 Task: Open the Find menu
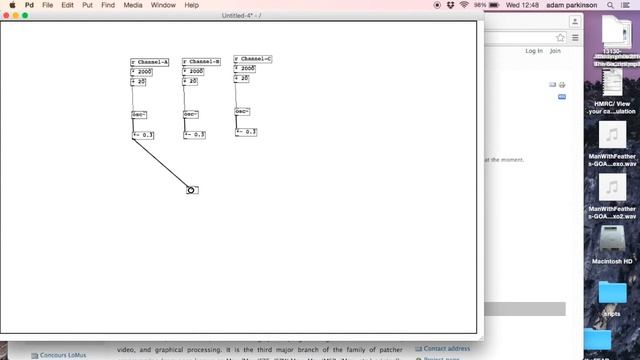(108, 5)
